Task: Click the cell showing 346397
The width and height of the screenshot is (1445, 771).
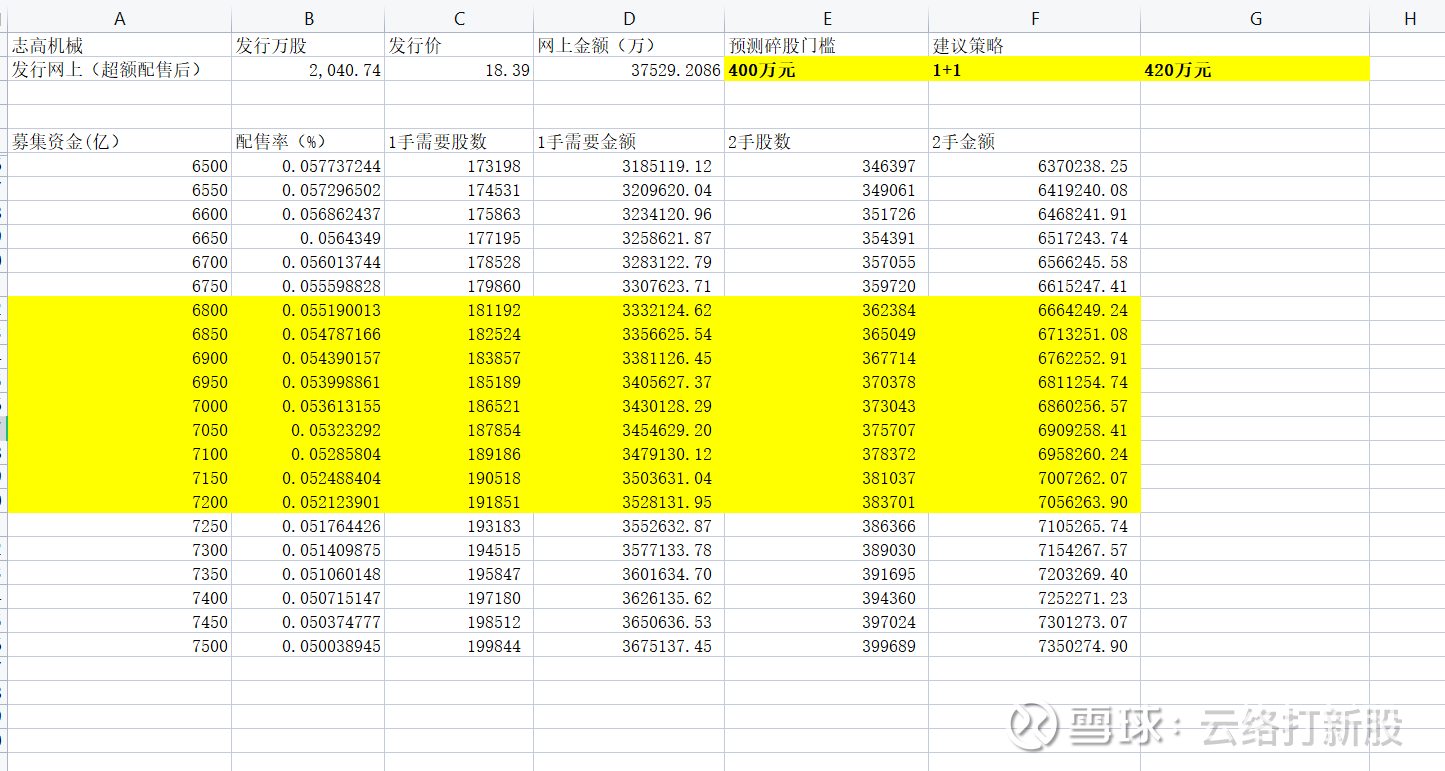Action: tap(827, 166)
